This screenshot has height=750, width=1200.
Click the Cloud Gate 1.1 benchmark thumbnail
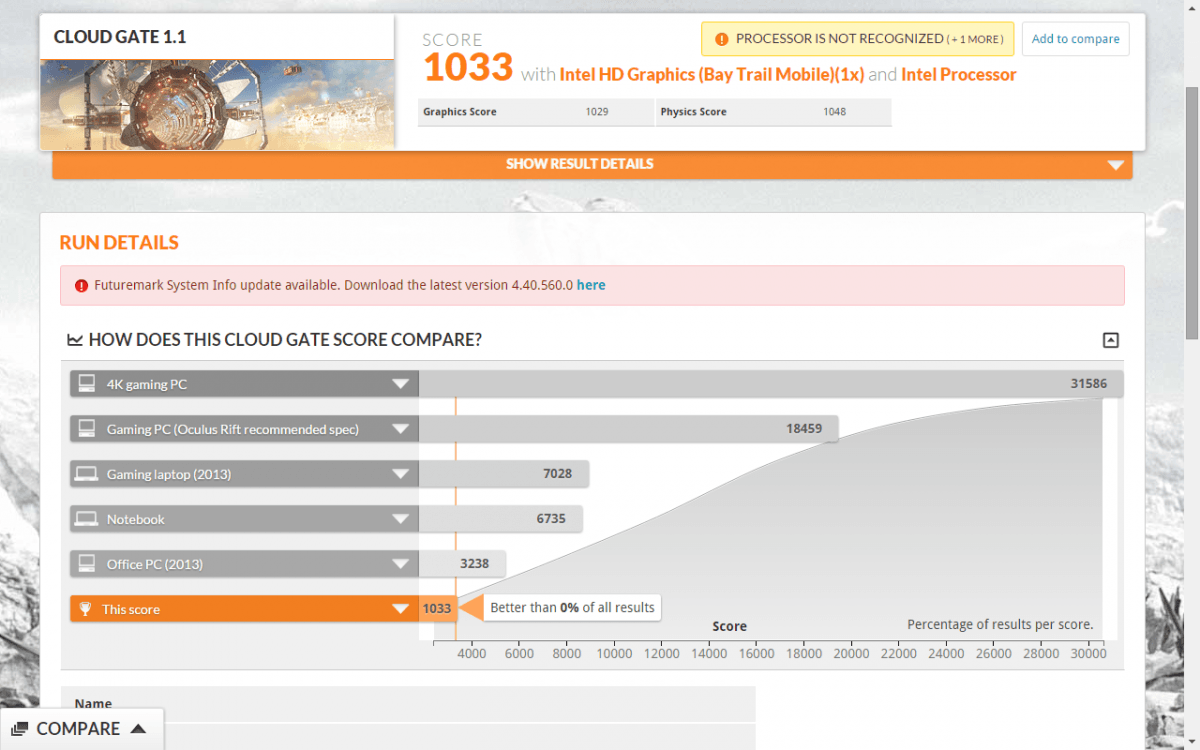[x=217, y=104]
